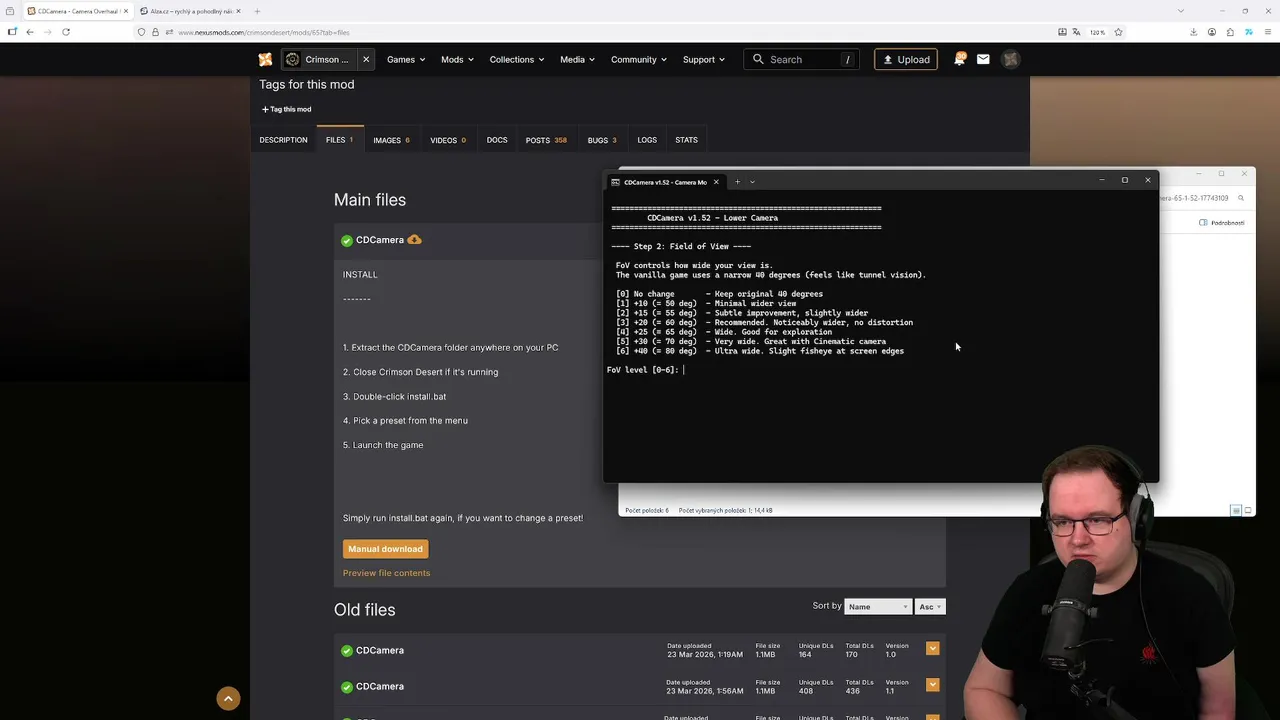Image resolution: width=1280 pixels, height=720 pixels.
Task: Open the browser sidebar panel icon
Action: [x=11, y=32]
